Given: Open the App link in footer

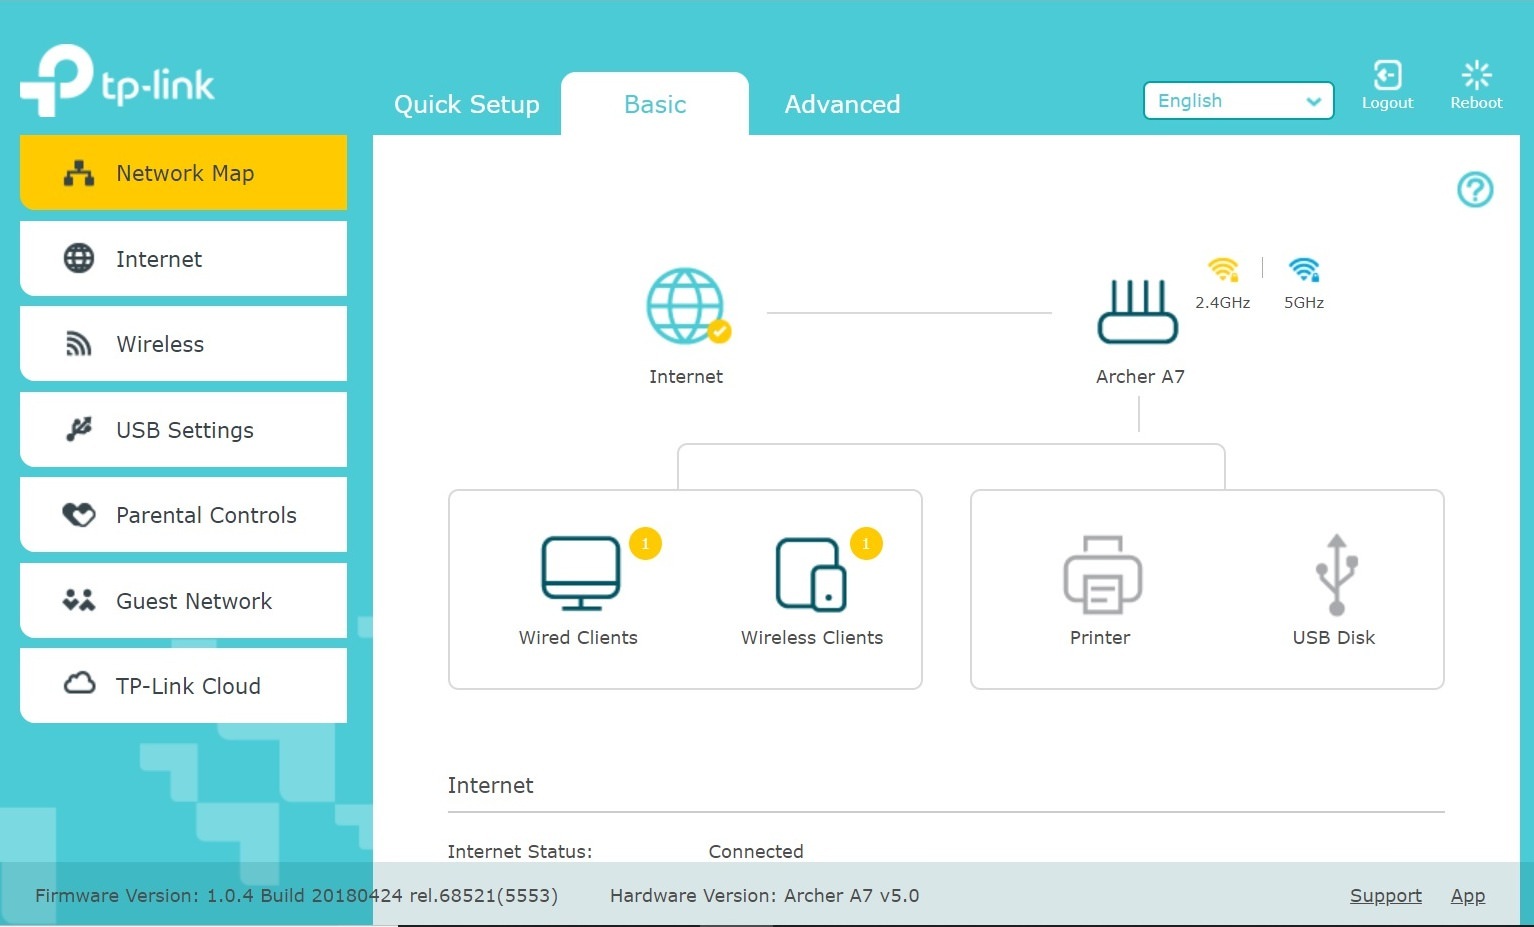Looking at the screenshot, I should coord(1467,895).
